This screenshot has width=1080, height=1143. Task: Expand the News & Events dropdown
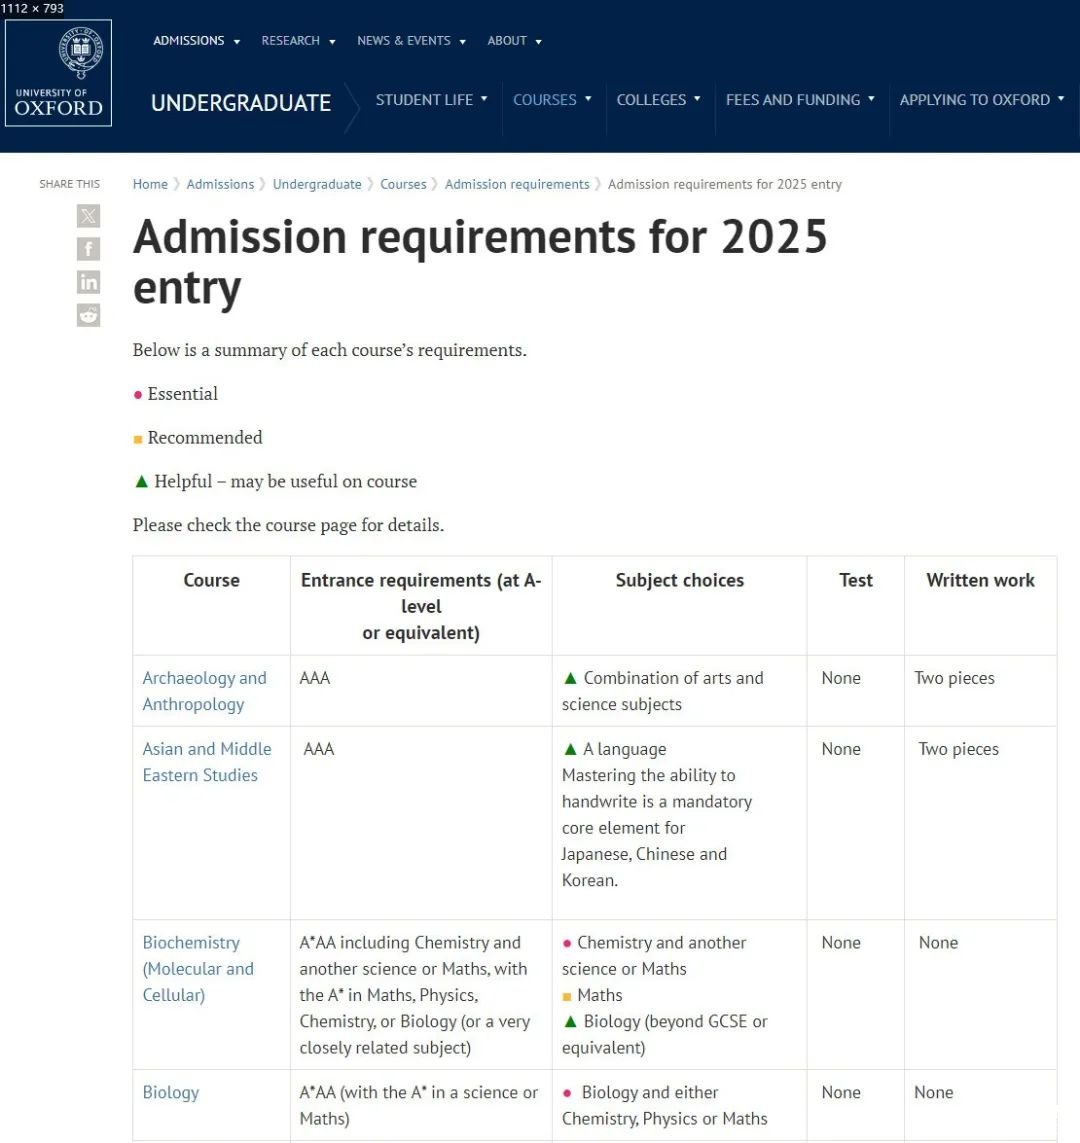pos(411,41)
